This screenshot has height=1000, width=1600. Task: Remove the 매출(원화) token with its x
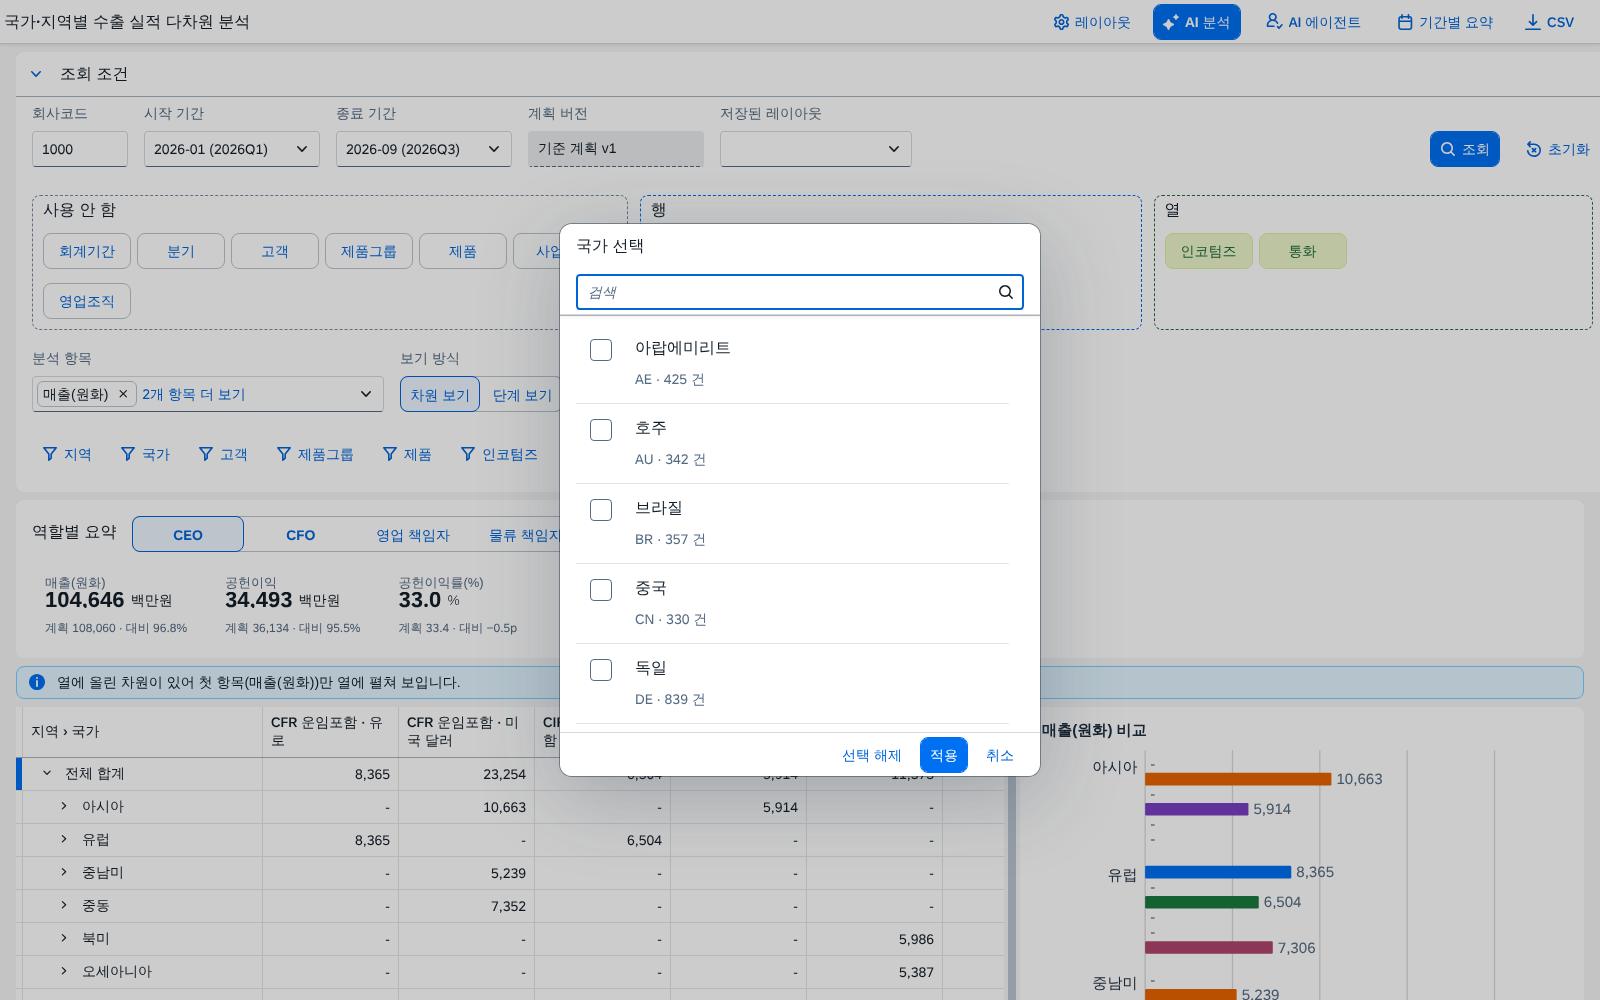[x=123, y=394]
